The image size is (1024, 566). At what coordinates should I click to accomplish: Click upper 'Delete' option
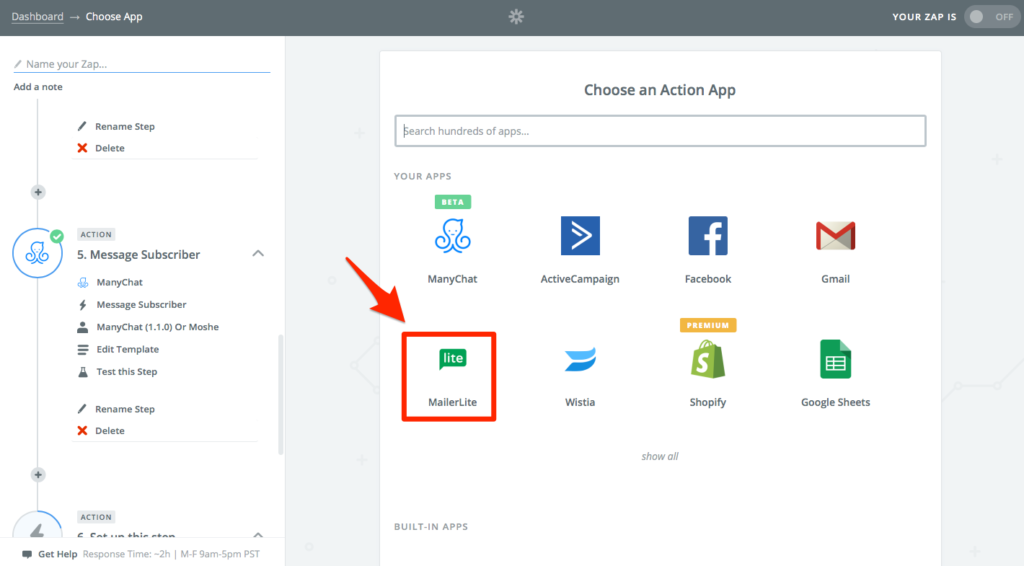coord(110,148)
